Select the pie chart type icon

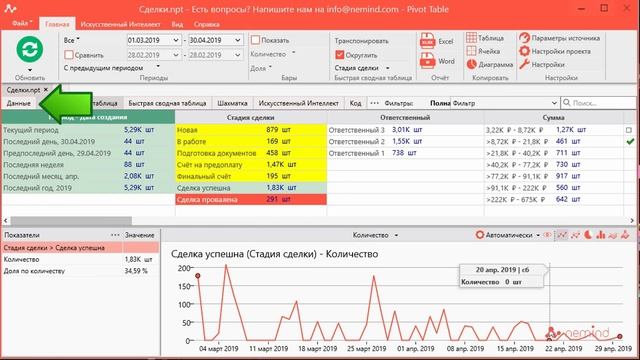588,235
